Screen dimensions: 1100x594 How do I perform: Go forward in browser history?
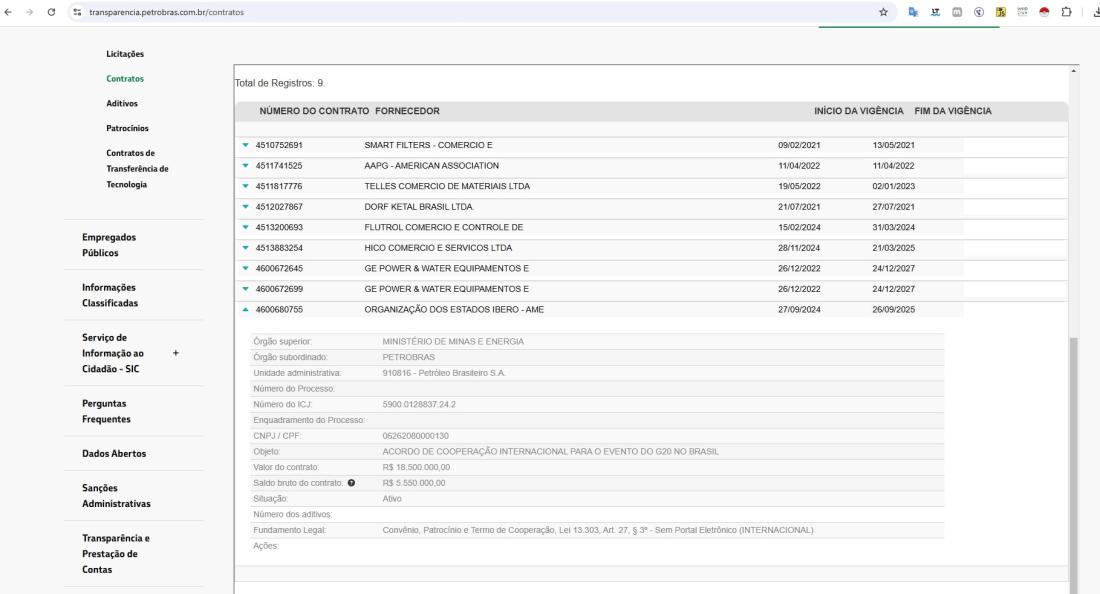tap(29, 12)
